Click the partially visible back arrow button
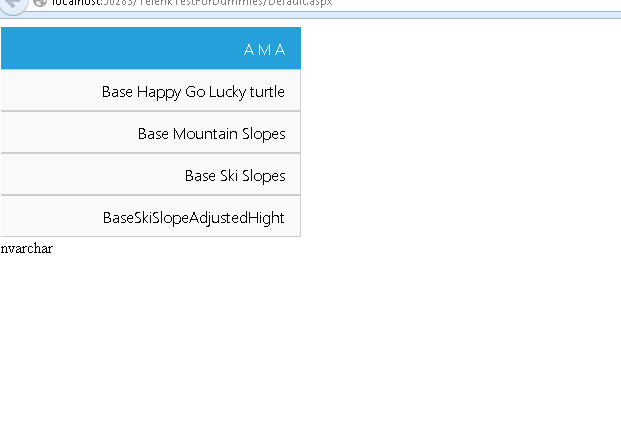621x440 pixels. coord(10,3)
